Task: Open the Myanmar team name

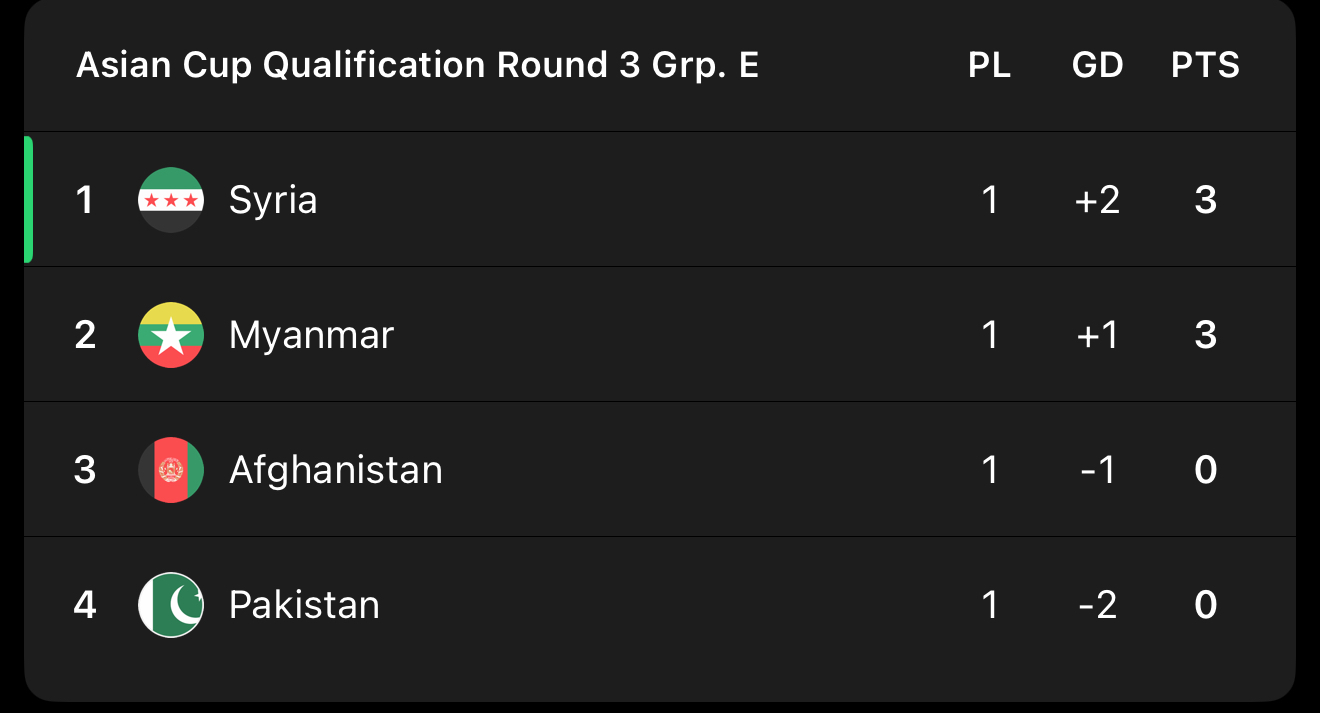Action: [x=311, y=335]
